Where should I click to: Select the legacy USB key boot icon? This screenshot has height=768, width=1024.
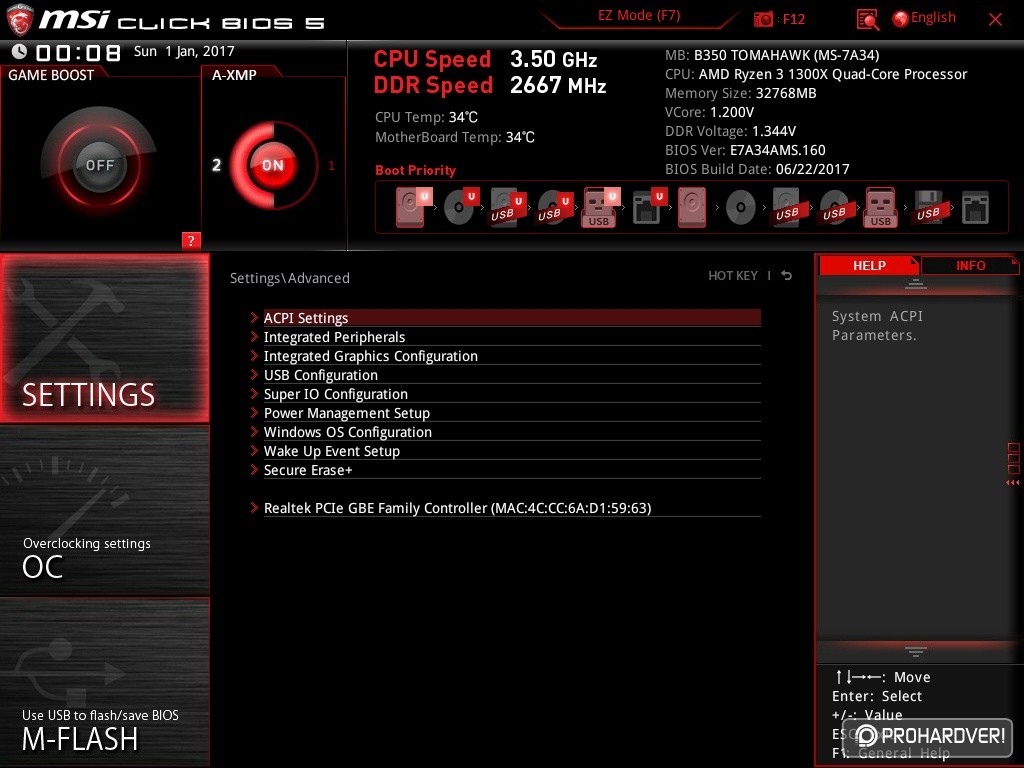[x=881, y=207]
